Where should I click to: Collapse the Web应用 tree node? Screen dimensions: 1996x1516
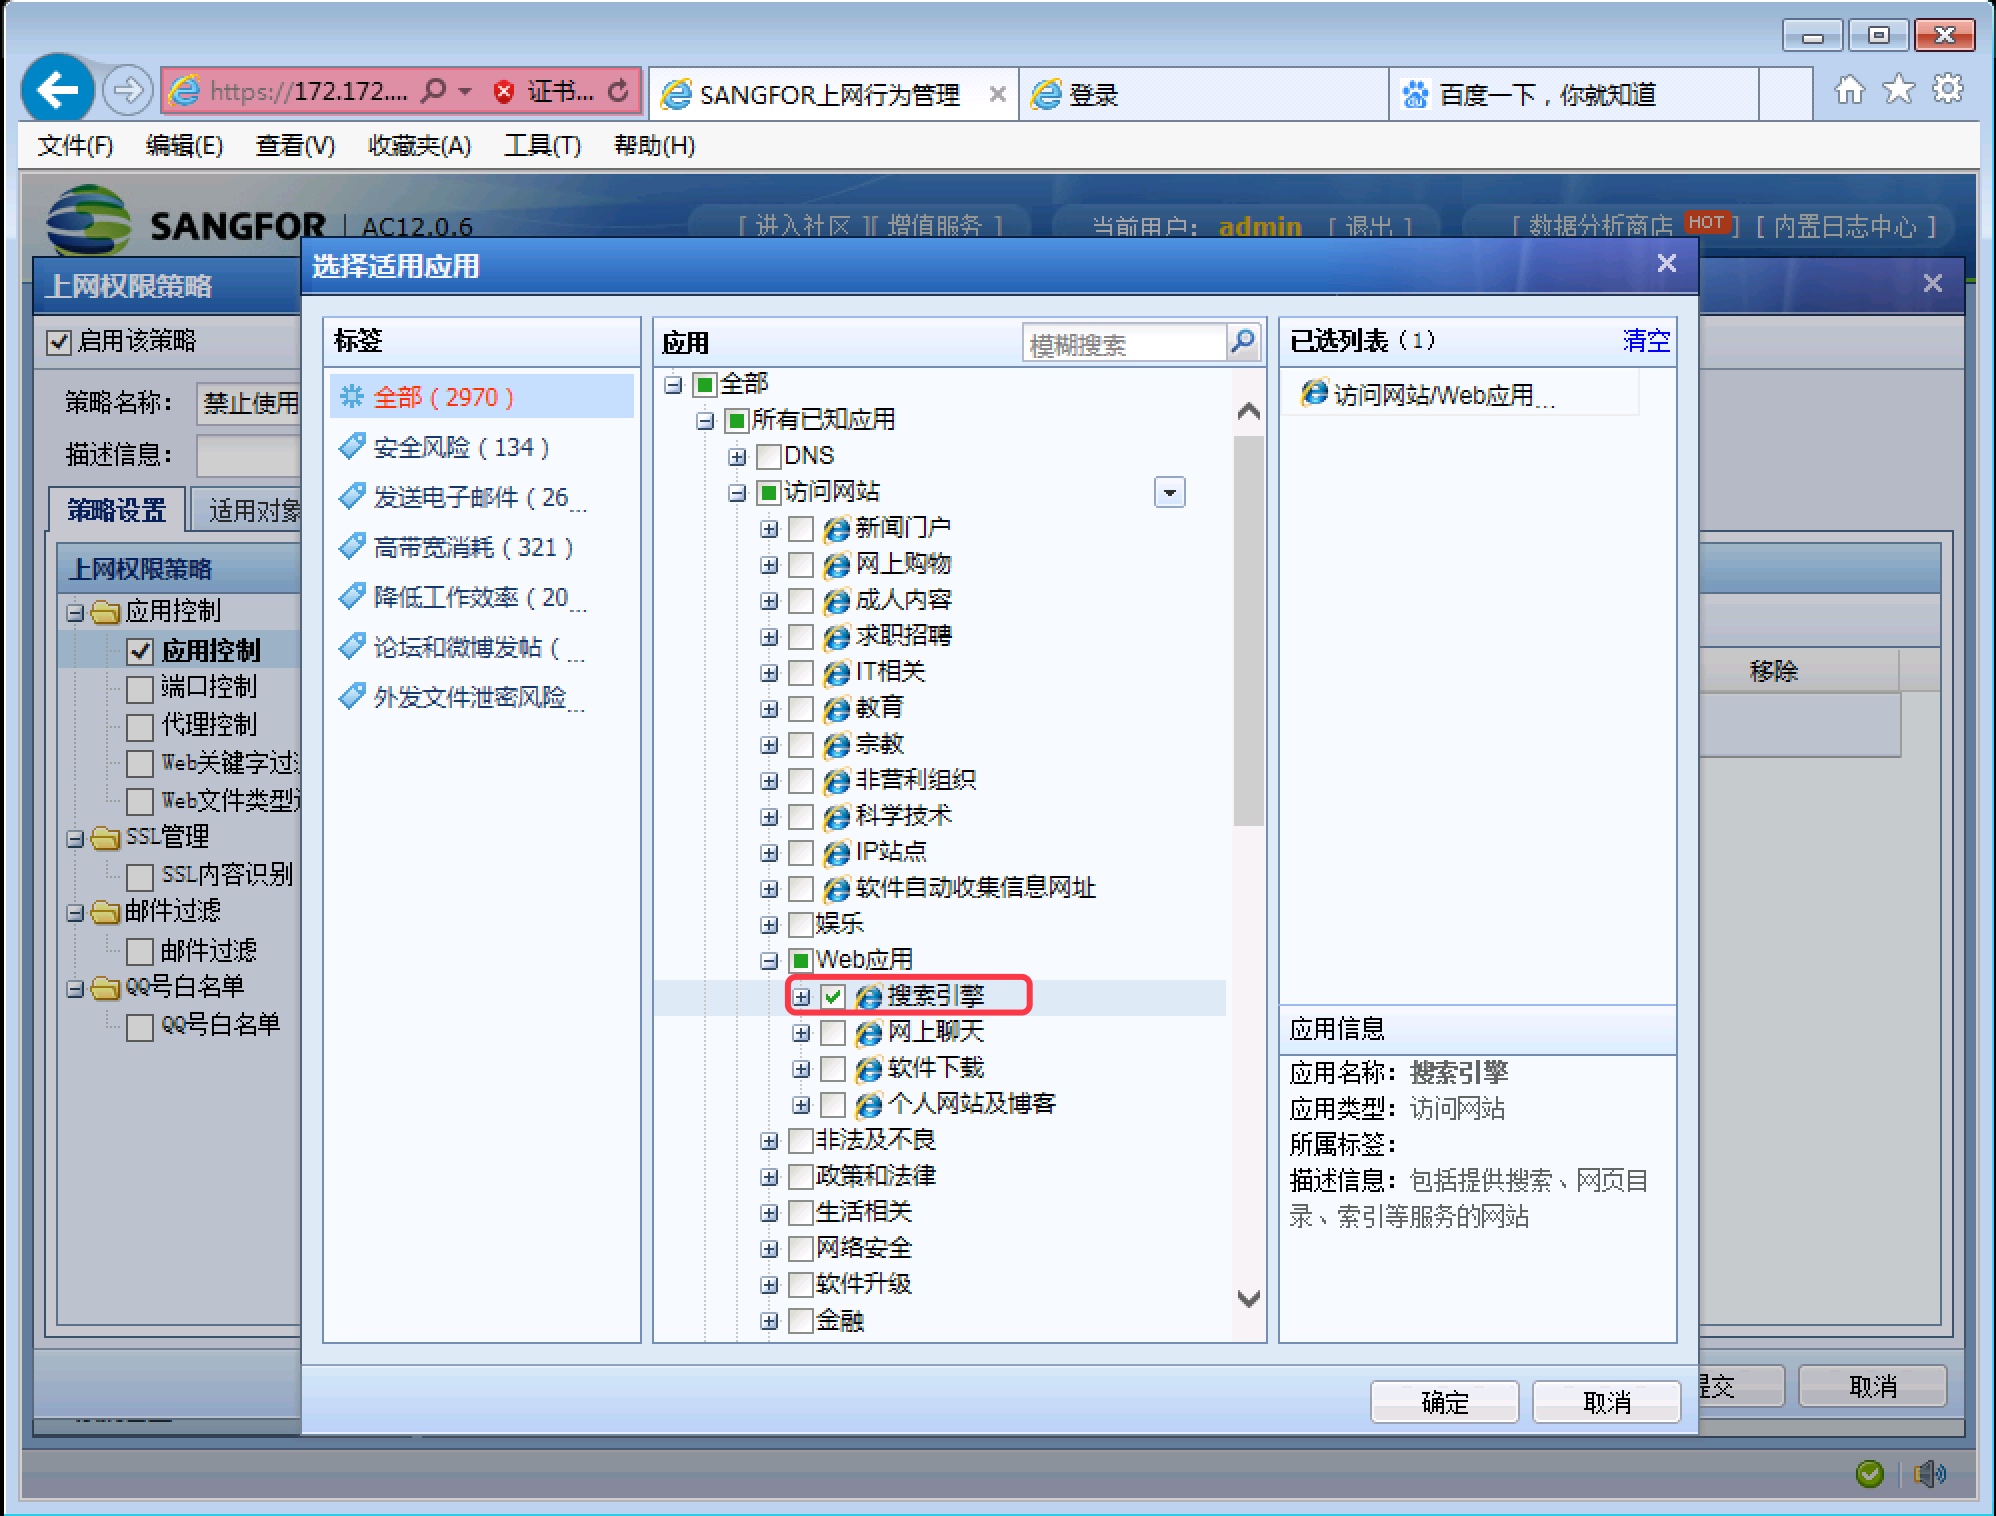(x=769, y=960)
